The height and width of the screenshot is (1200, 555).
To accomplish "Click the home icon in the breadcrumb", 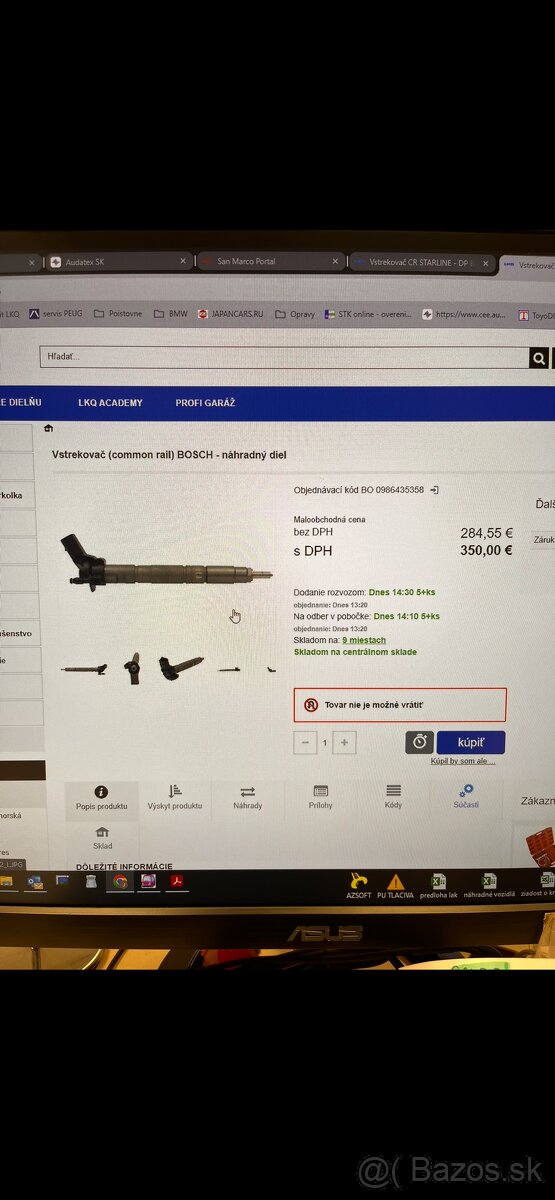I will (x=48, y=428).
